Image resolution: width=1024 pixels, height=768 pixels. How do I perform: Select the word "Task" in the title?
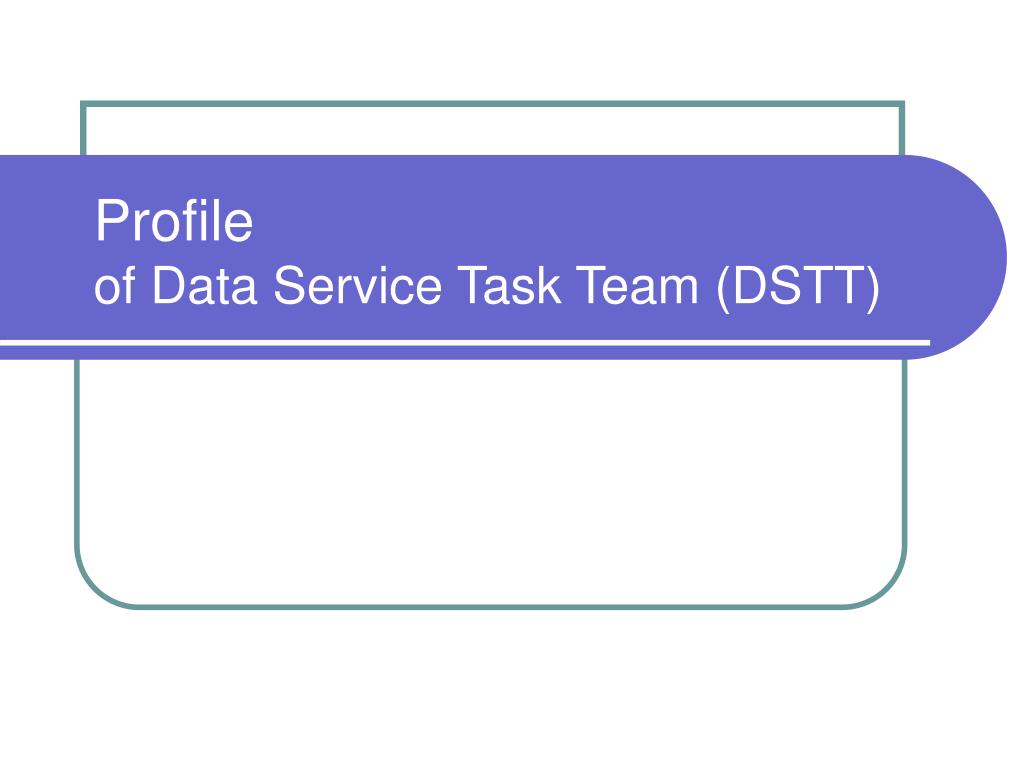tap(509, 285)
